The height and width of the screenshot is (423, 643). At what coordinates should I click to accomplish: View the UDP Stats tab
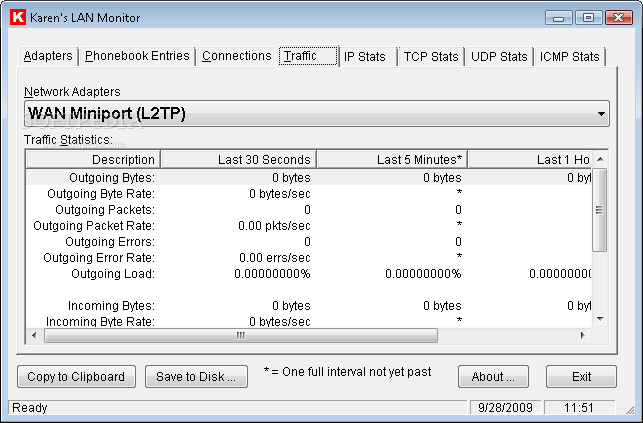[x=499, y=57]
